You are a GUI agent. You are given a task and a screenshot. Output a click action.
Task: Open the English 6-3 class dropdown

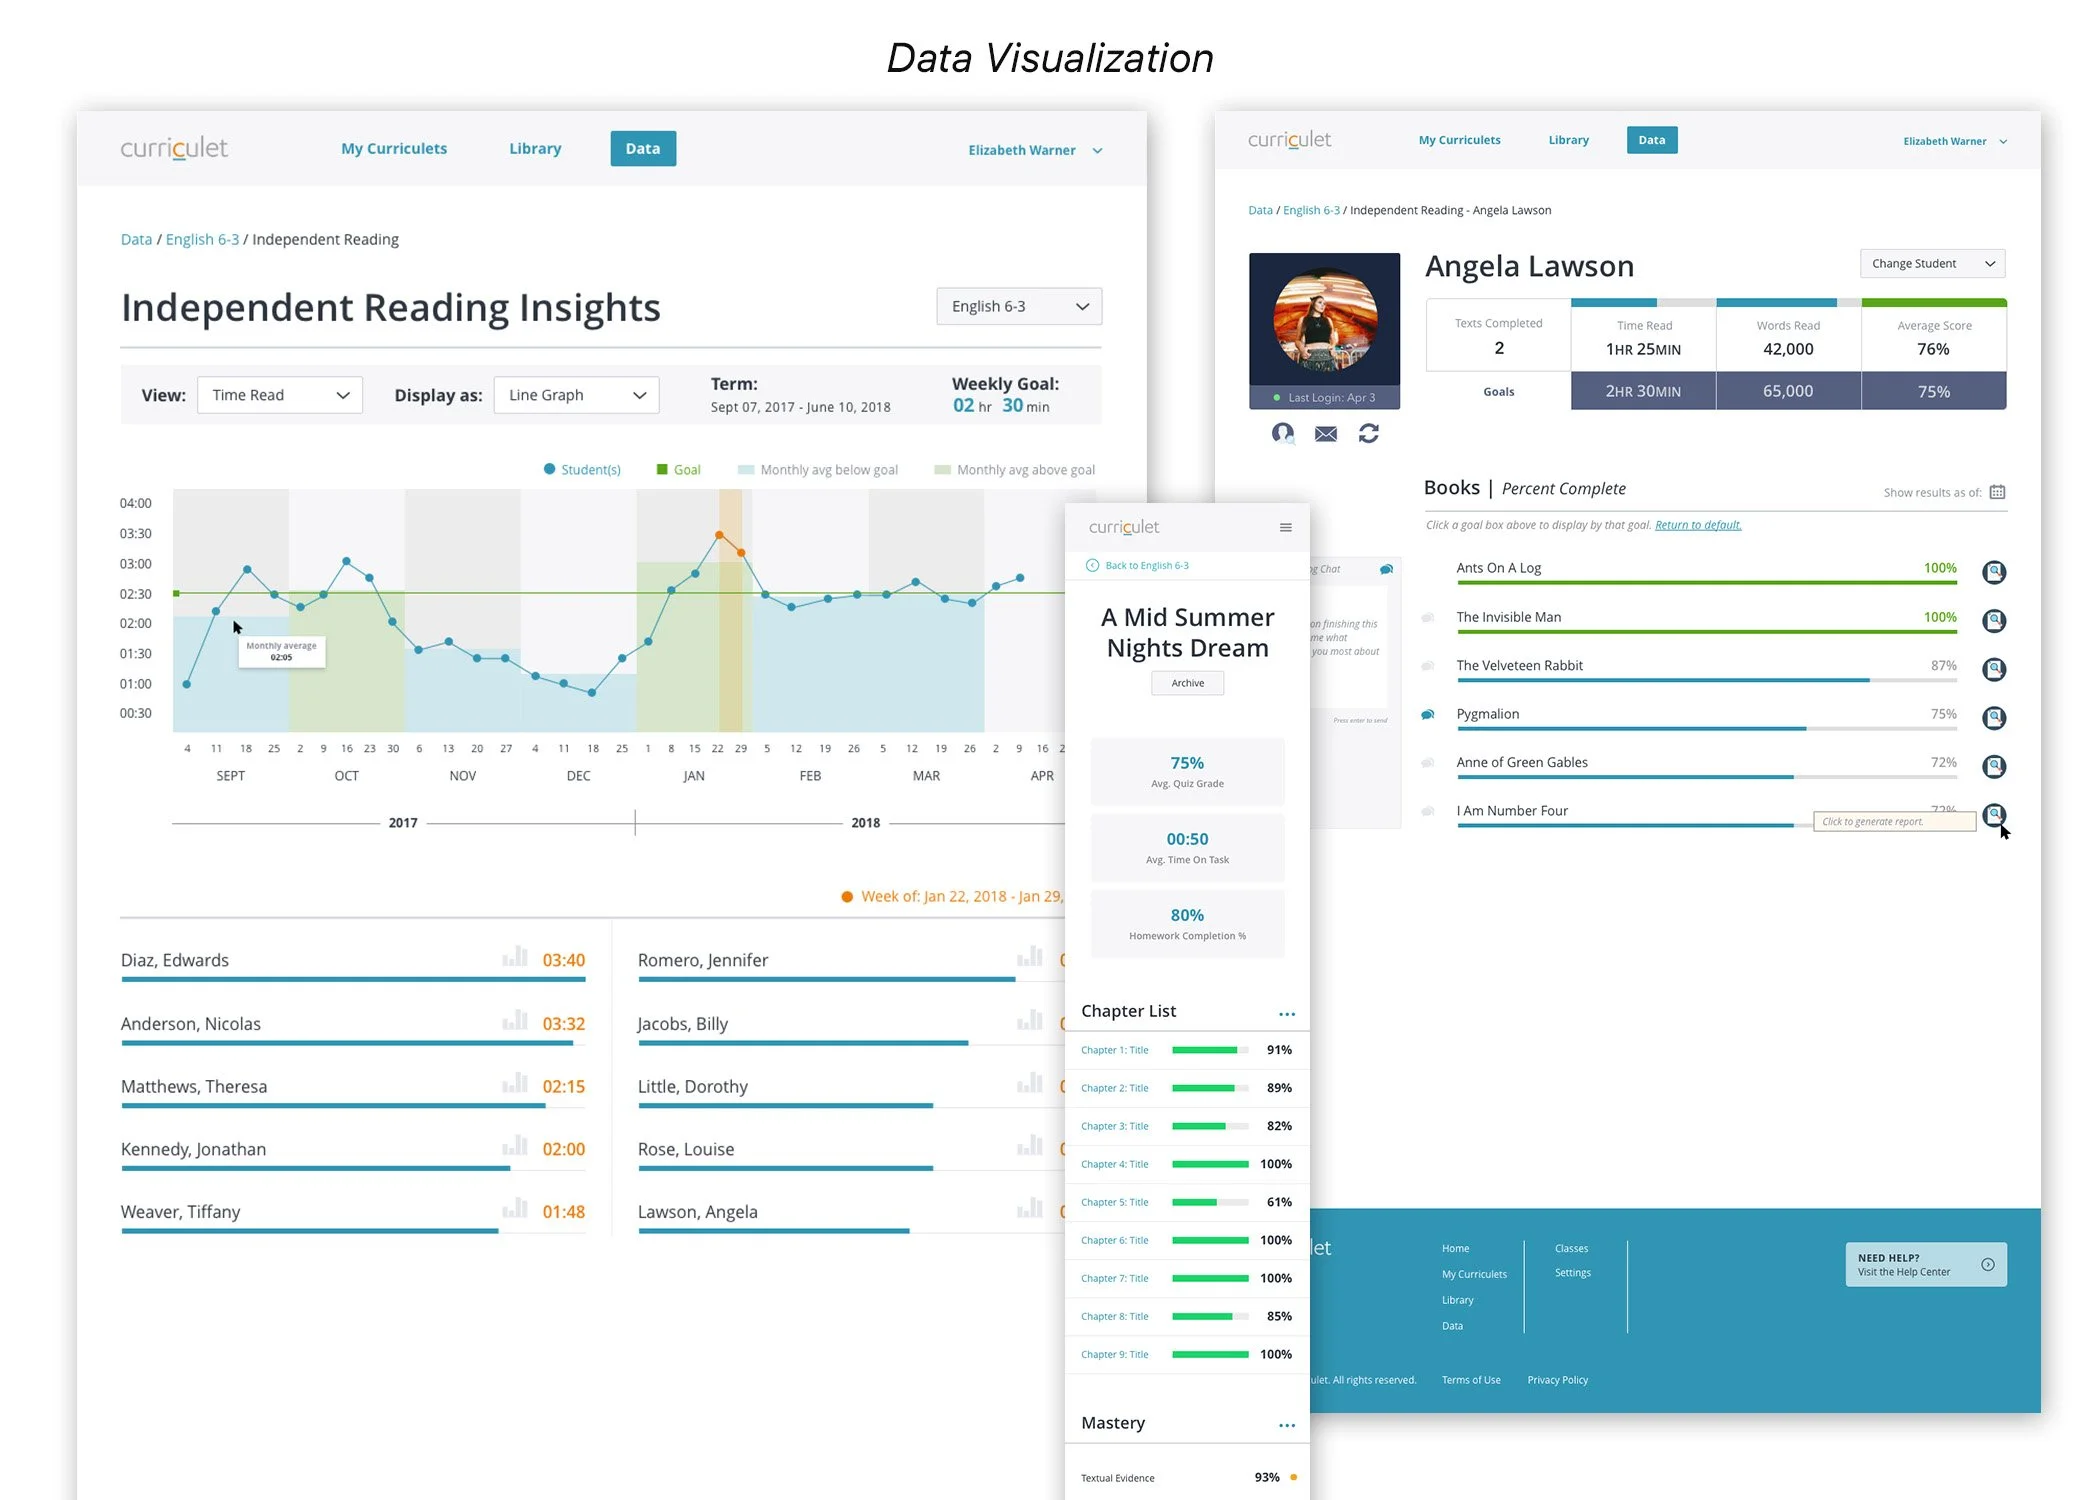[1018, 306]
